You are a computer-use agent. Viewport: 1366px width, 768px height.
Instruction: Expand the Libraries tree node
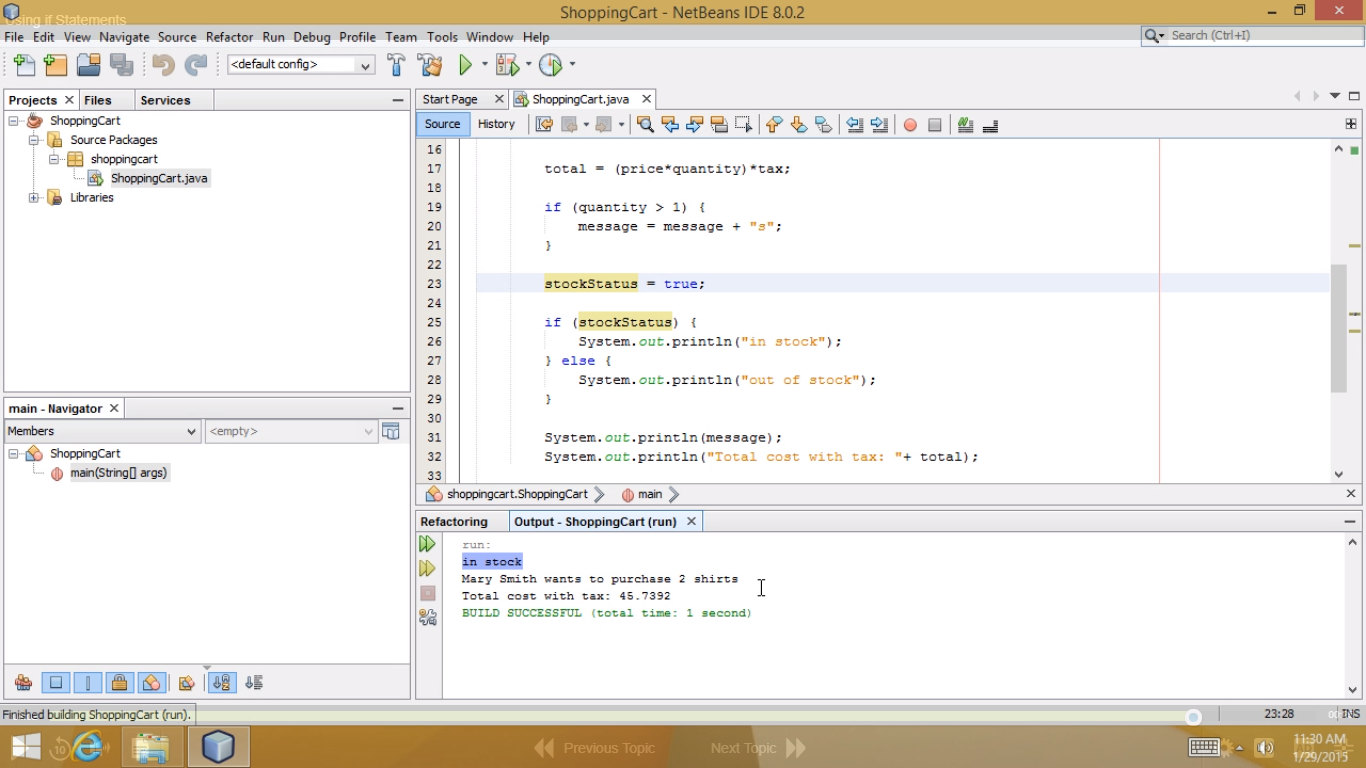point(34,198)
